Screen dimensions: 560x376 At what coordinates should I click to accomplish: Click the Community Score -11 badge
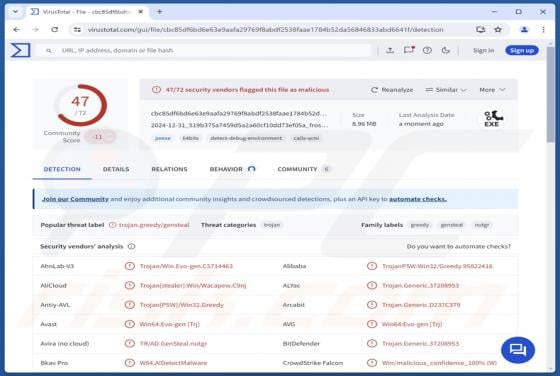pyautogui.click(x=100, y=137)
